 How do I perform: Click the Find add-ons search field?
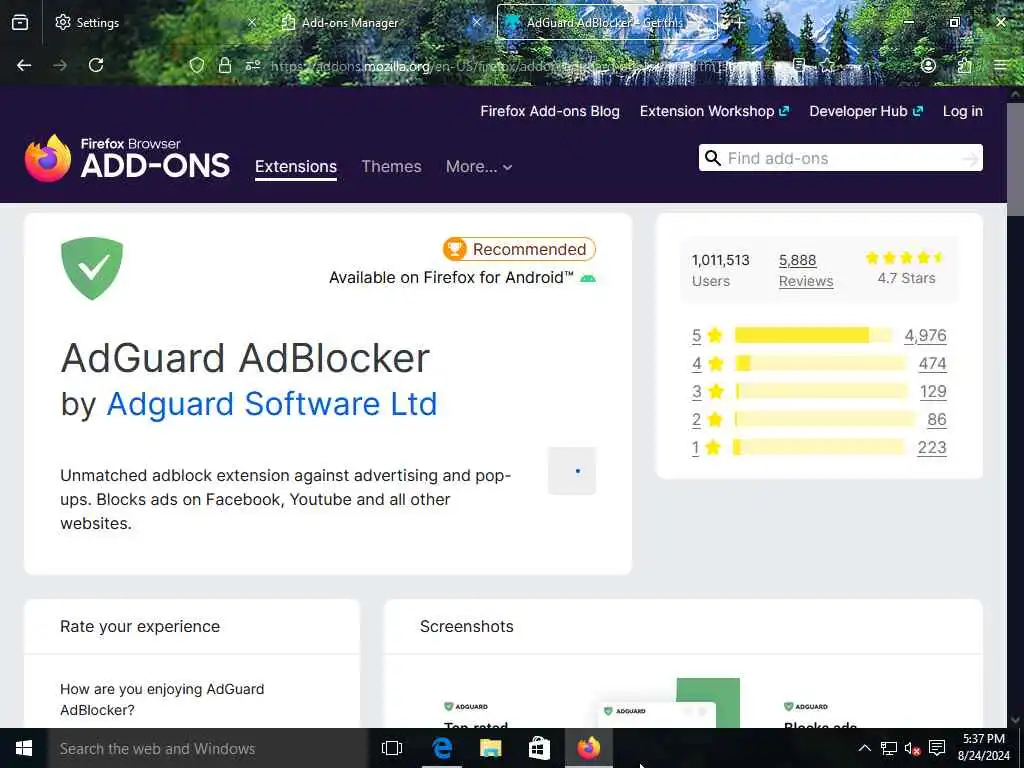click(841, 158)
